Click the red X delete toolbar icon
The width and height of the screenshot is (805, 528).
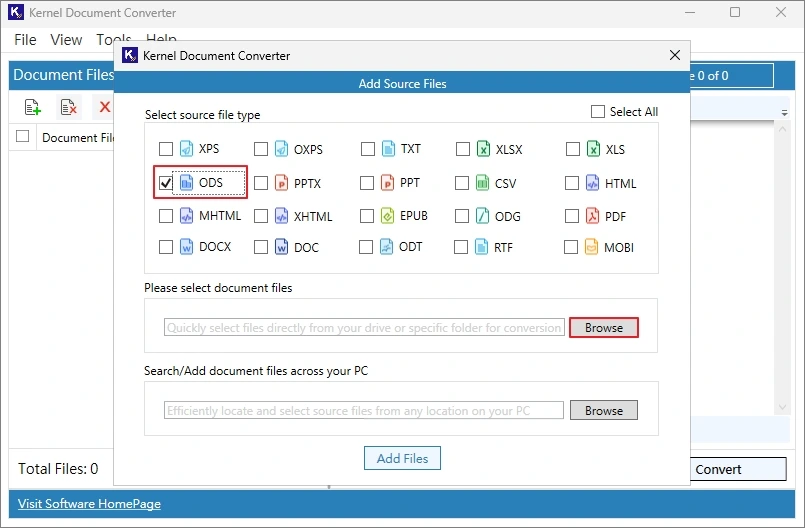[x=105, y=107]
